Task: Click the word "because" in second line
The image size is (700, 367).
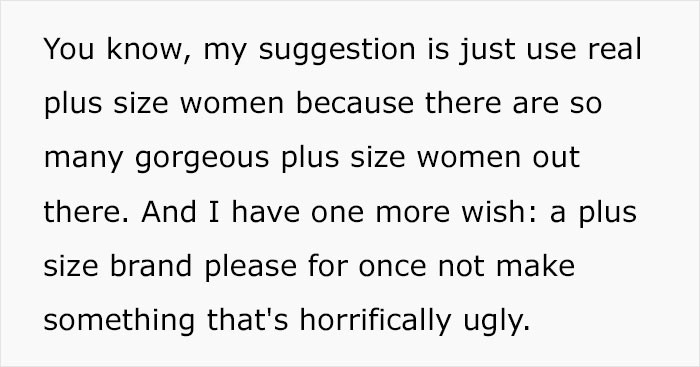Action: 355,104
